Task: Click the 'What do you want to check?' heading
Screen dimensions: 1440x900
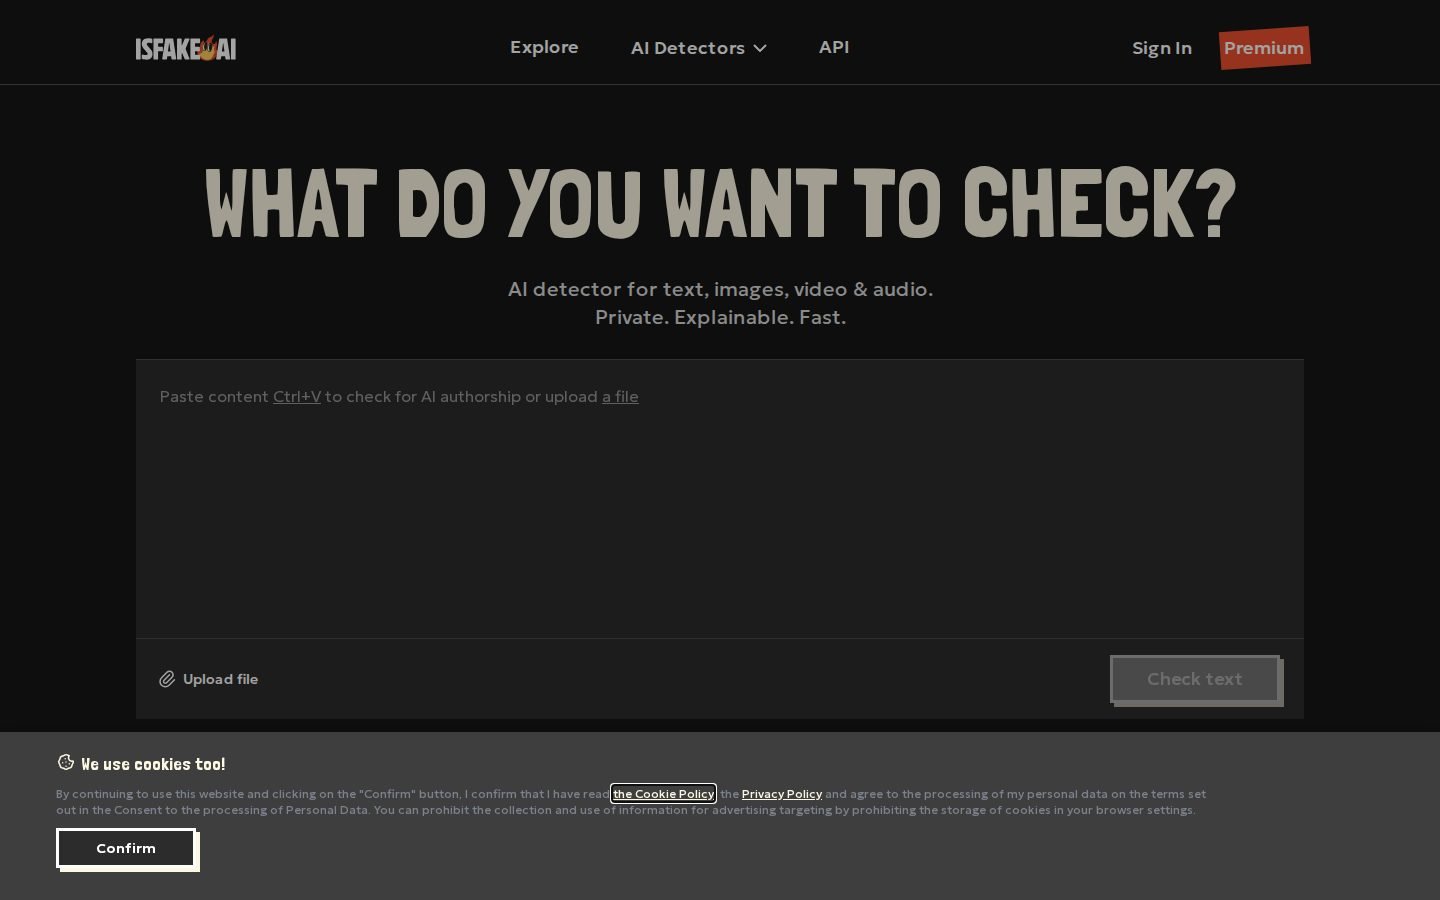Action: tap(720, 203)
